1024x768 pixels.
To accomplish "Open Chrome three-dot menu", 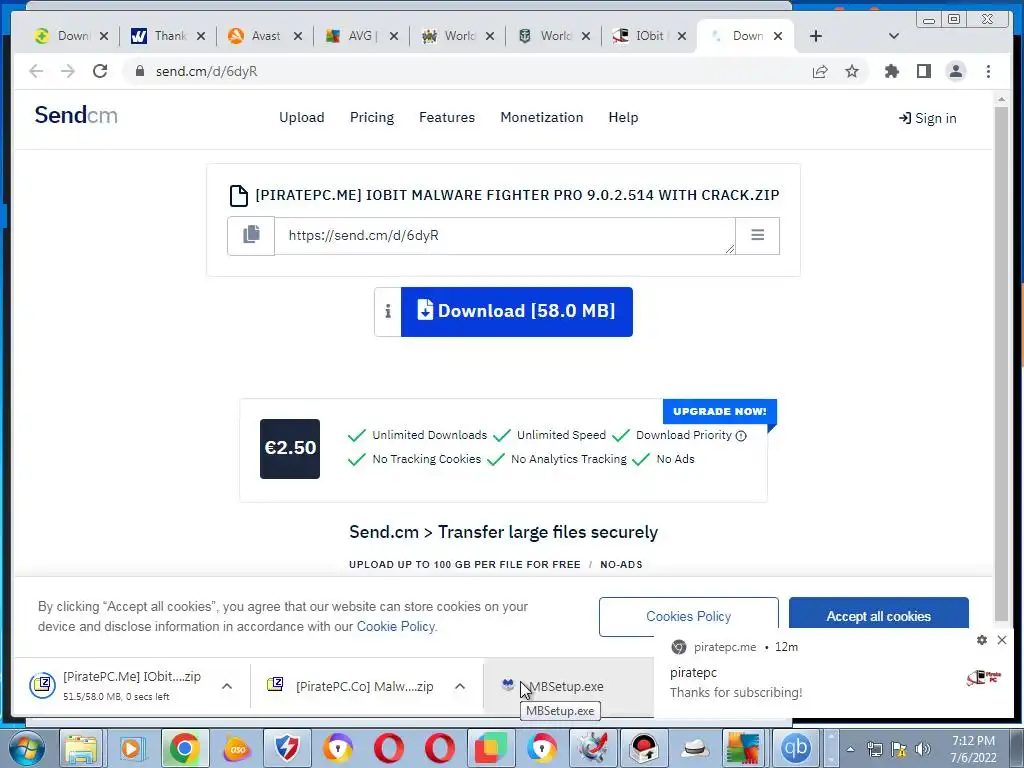I will point(988,71).
